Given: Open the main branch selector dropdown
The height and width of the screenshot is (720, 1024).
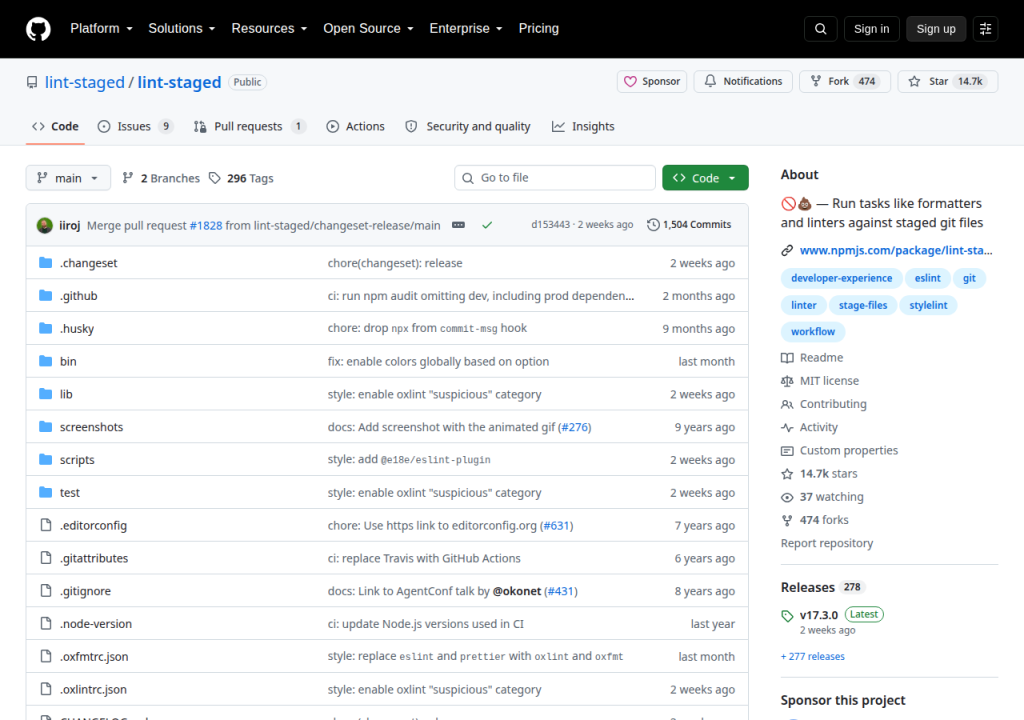Looking at the screenshot, I should pyautogui.click(x=68, y=178).
